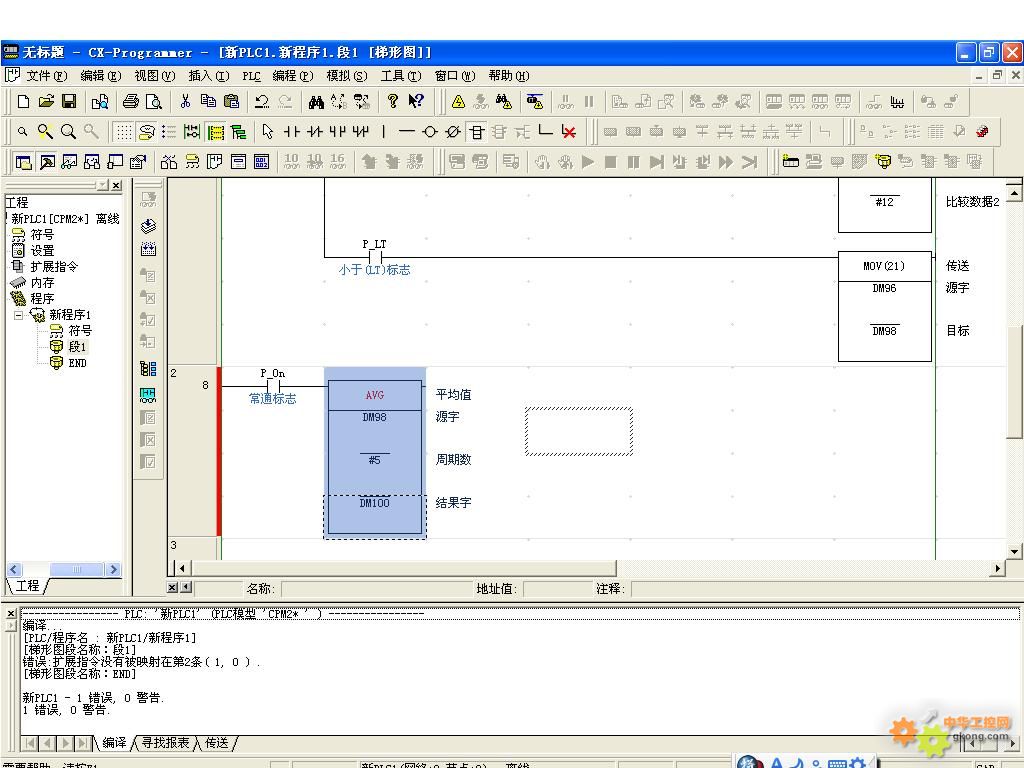Screen dimensions: 1024x768
Task: Click the zoom-to-fit magnifier with yellow highlight
Action: point(45,131)
